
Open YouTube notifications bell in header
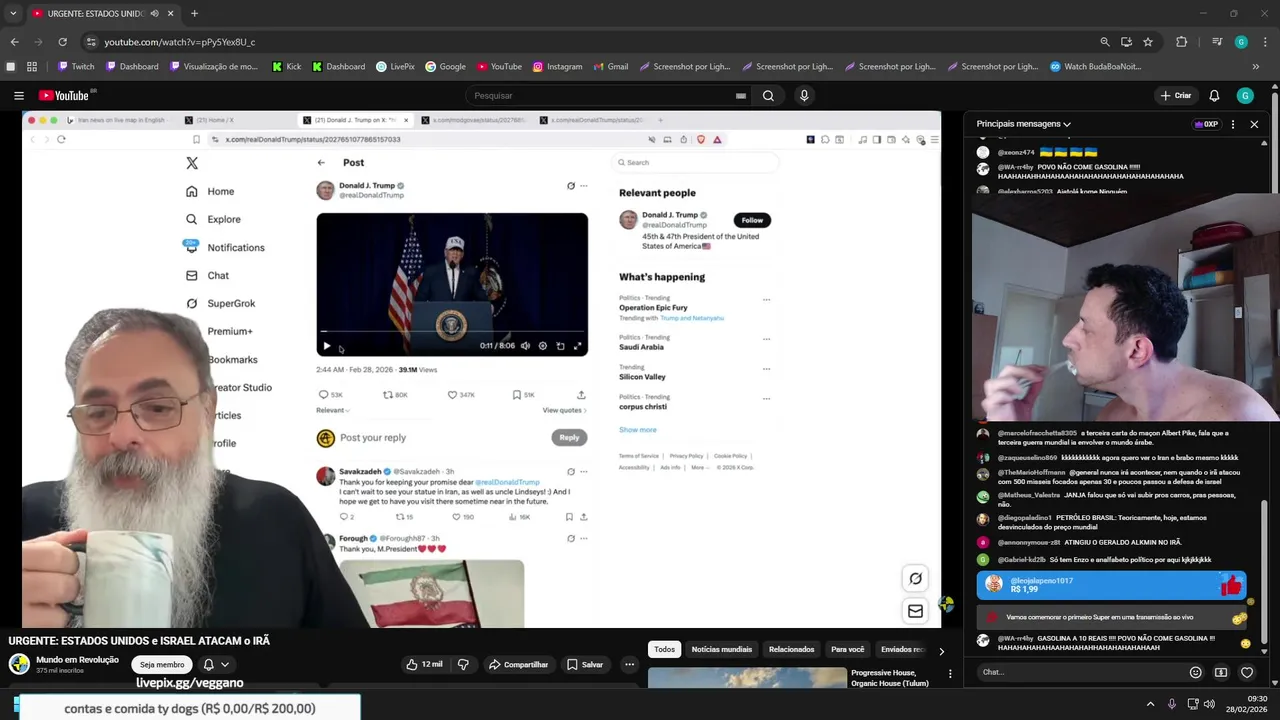pyautogui.click(x=1214, y=96)
